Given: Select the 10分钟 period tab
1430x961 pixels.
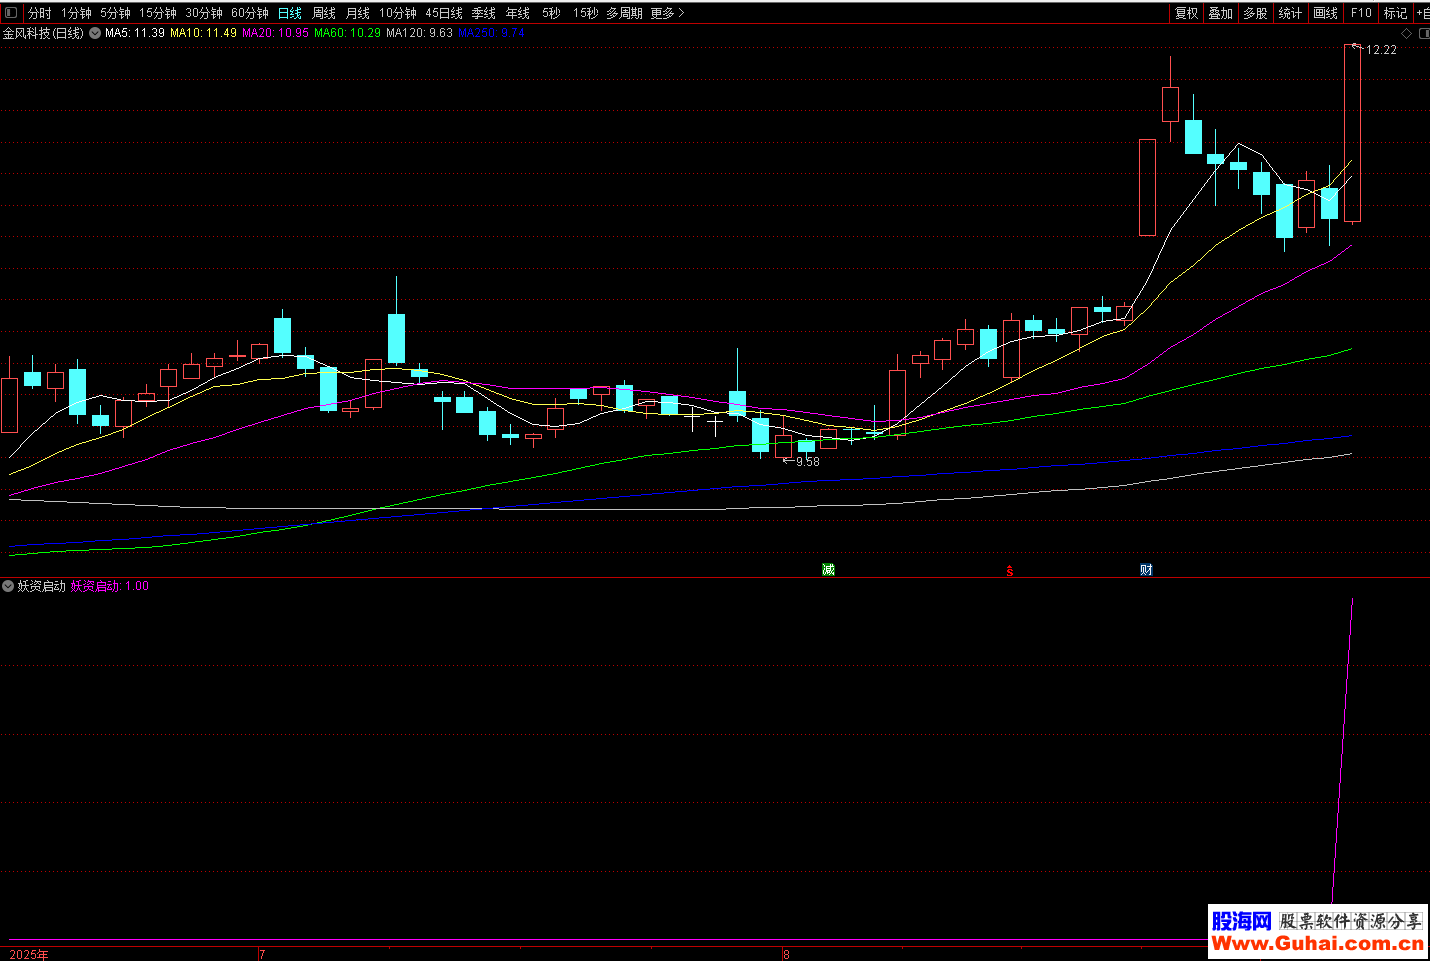Looking at the screenshot, I should click(398, 13).
